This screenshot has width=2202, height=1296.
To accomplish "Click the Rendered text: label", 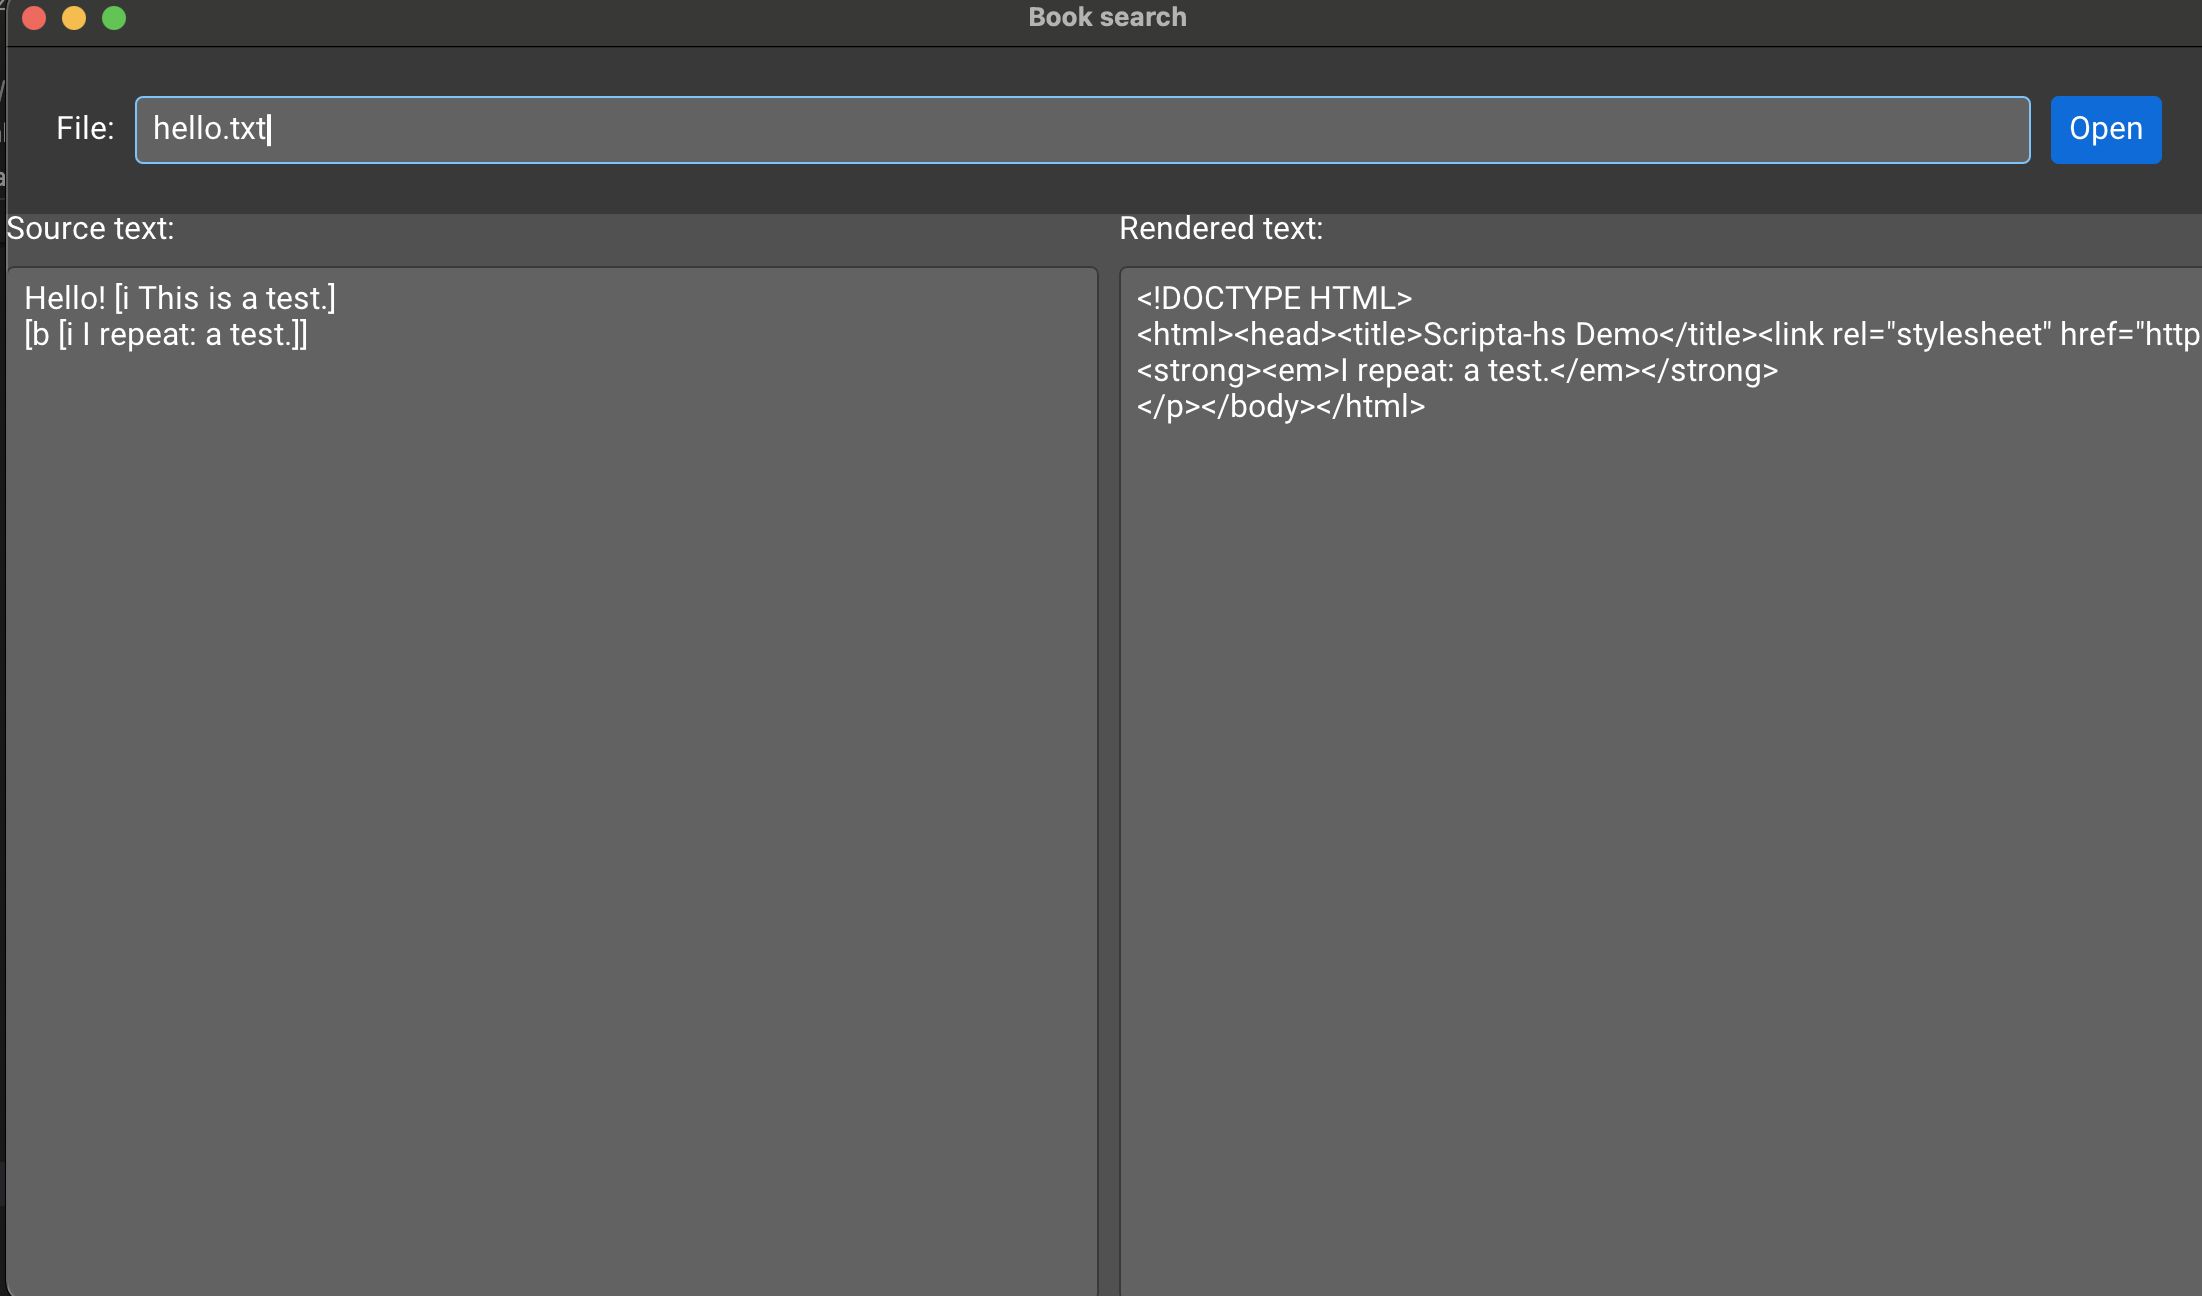I will coord(1221,229).
